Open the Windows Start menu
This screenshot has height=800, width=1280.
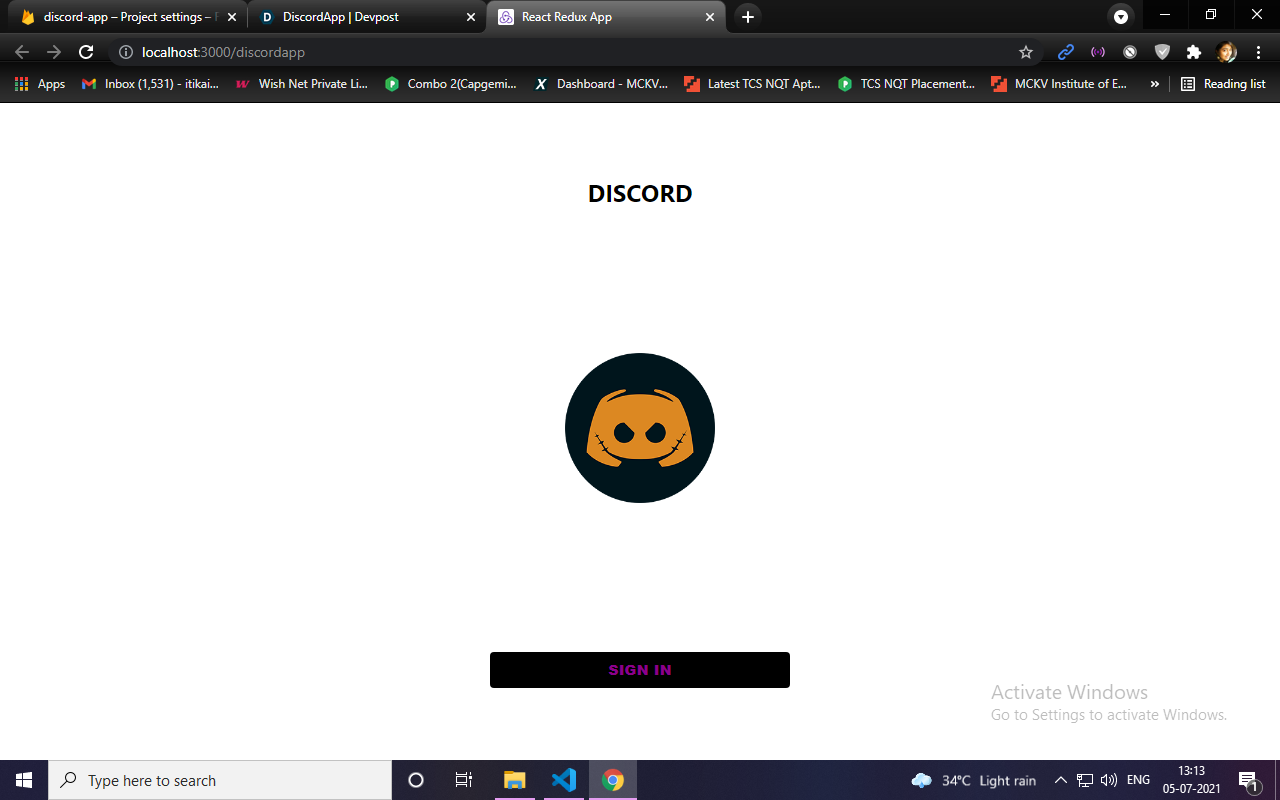(x=24, y=780)
